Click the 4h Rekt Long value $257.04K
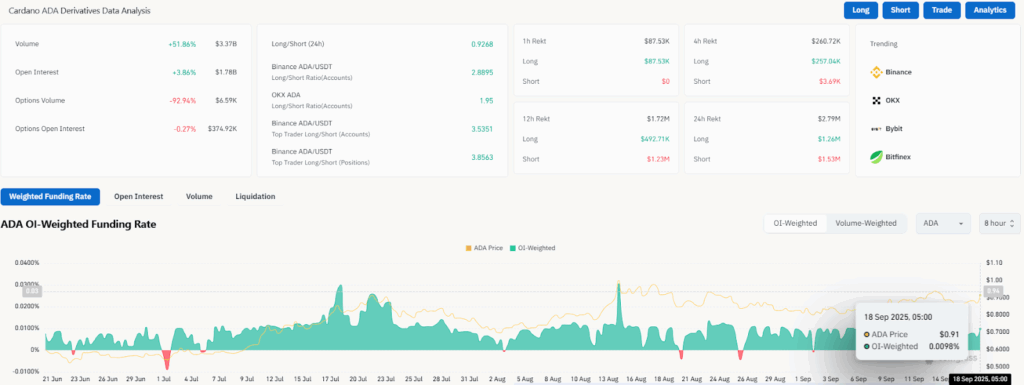 (826, 61)
